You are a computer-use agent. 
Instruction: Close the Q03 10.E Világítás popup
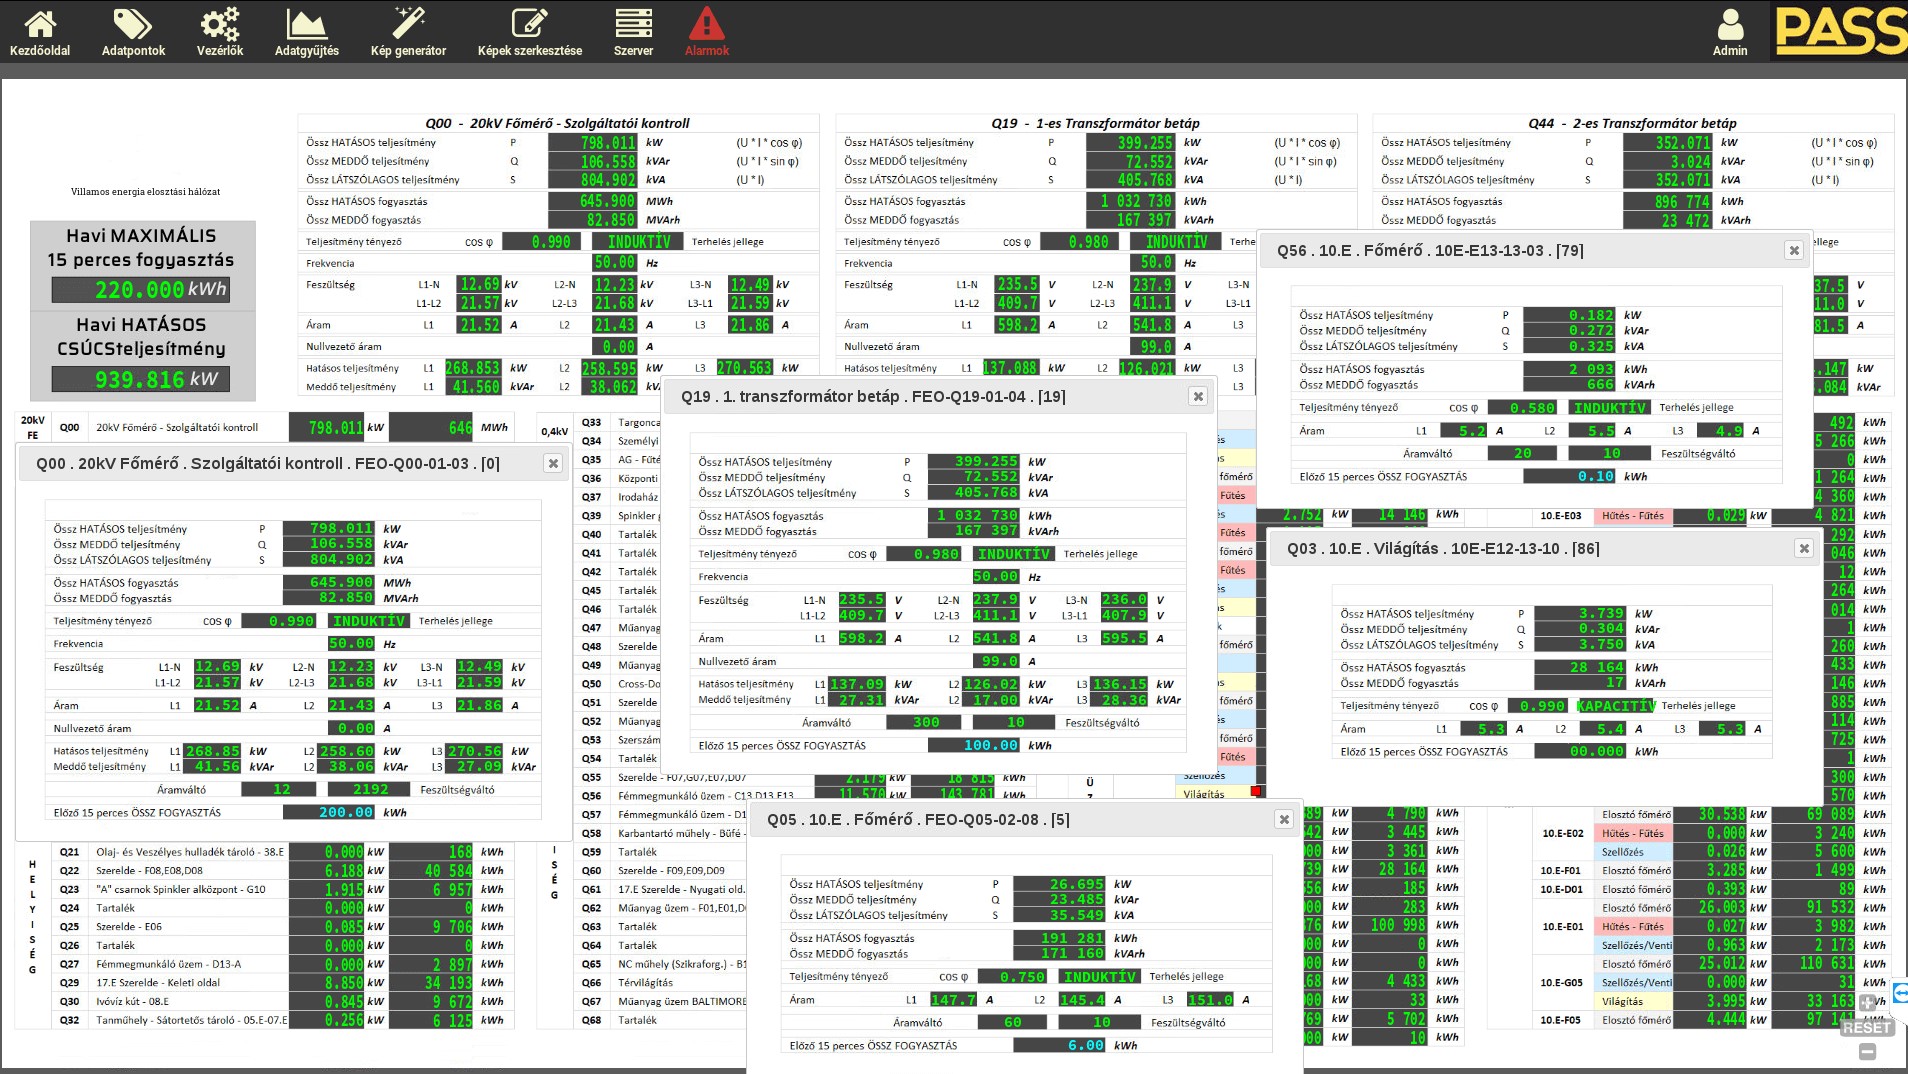tap(1804, 549)
